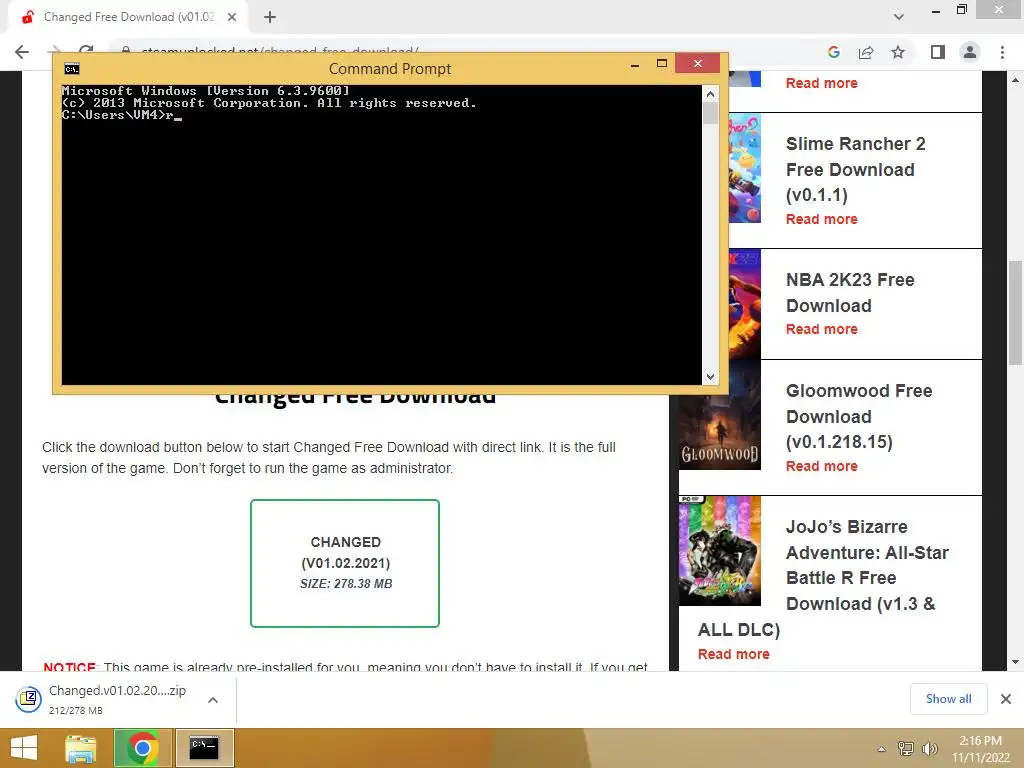
Task: Click Show all downloads button
Action: coord(948,699)
